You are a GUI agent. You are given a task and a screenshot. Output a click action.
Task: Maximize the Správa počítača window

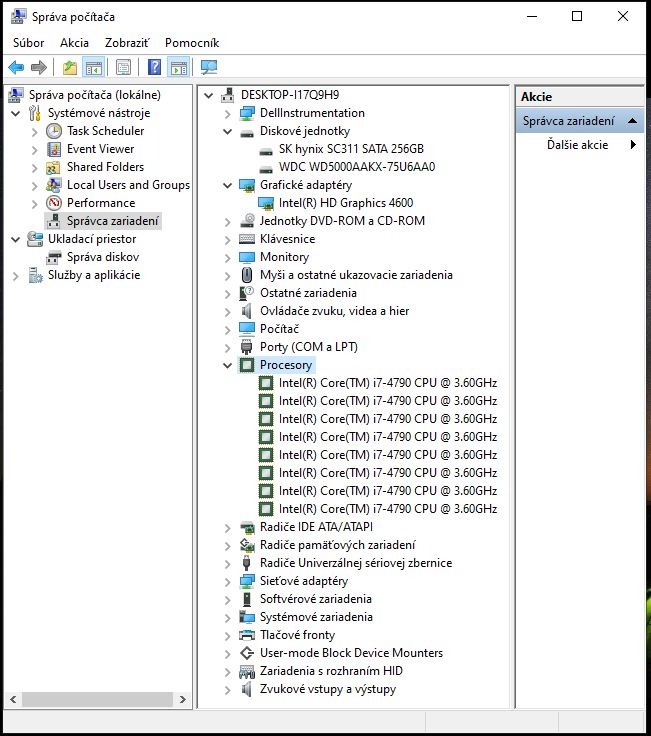pyautogui.click(x=577, y=16)
